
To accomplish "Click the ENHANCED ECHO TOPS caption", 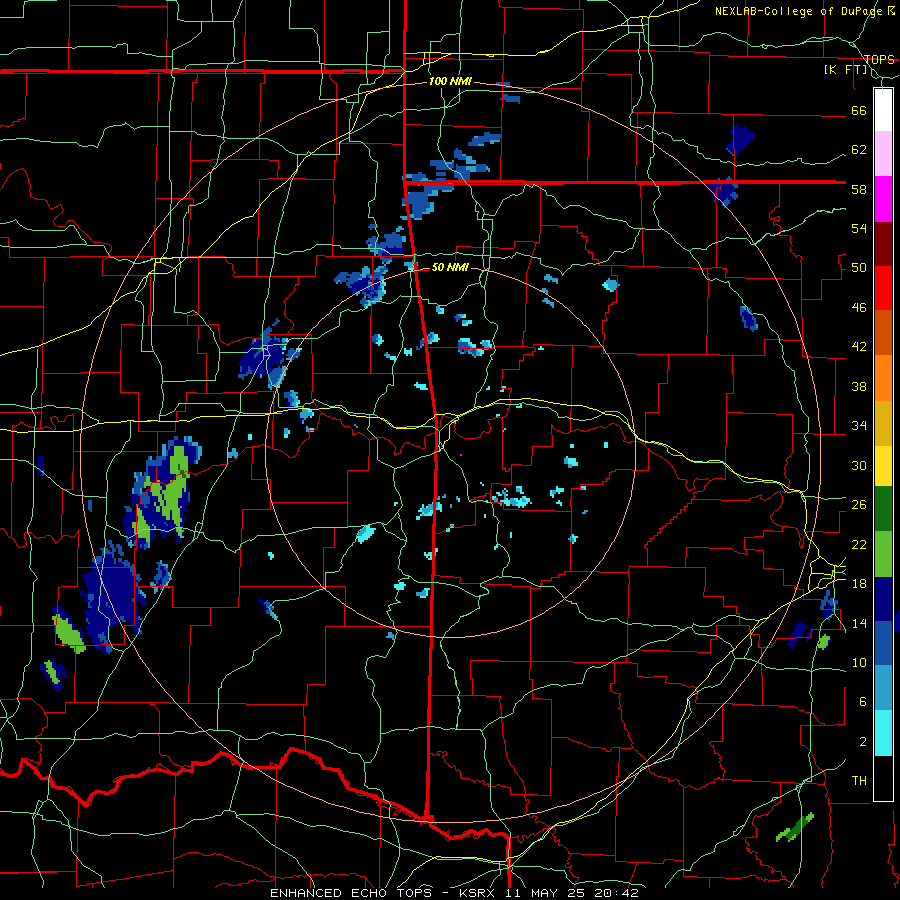I will [x=351, y=893].
